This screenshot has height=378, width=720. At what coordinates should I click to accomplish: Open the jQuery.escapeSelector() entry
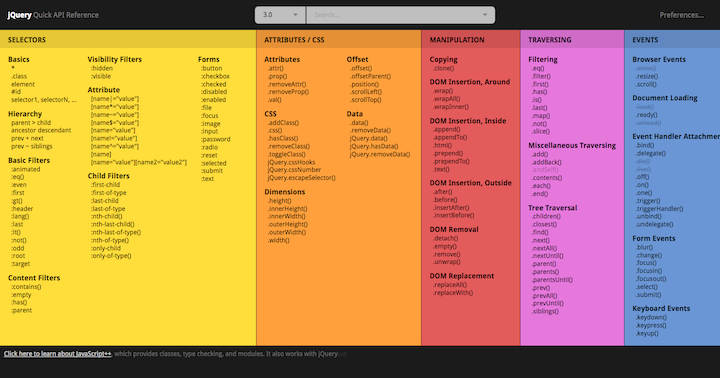coord(301,177)
